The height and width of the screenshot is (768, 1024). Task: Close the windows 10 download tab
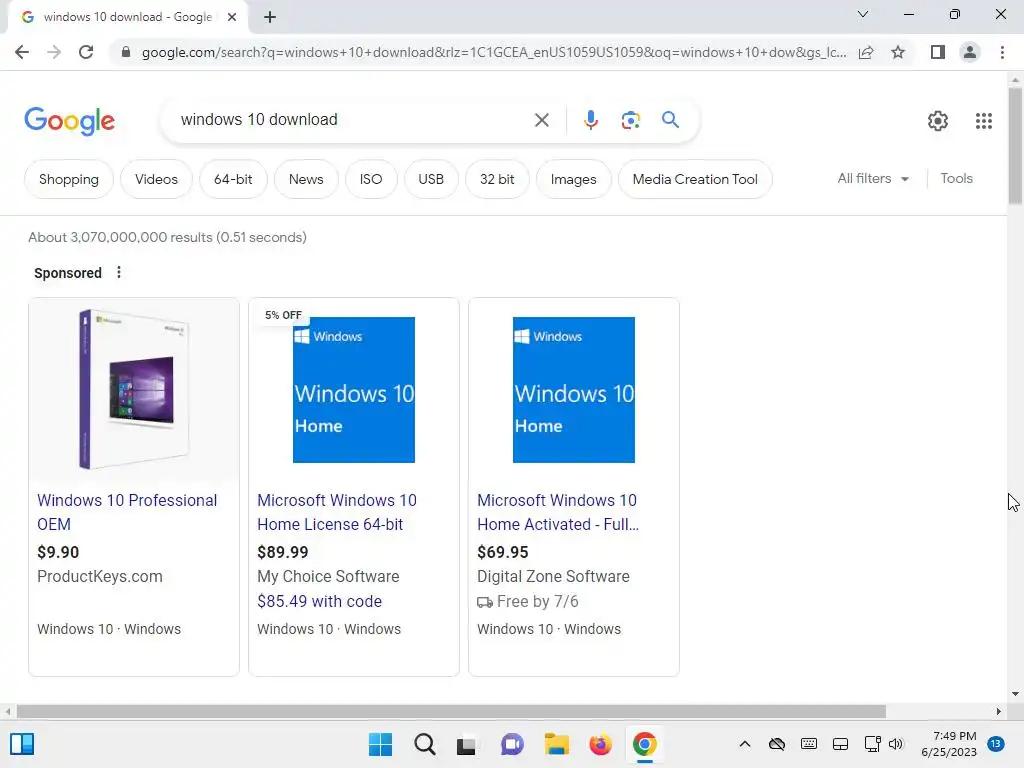click(232, 17)
